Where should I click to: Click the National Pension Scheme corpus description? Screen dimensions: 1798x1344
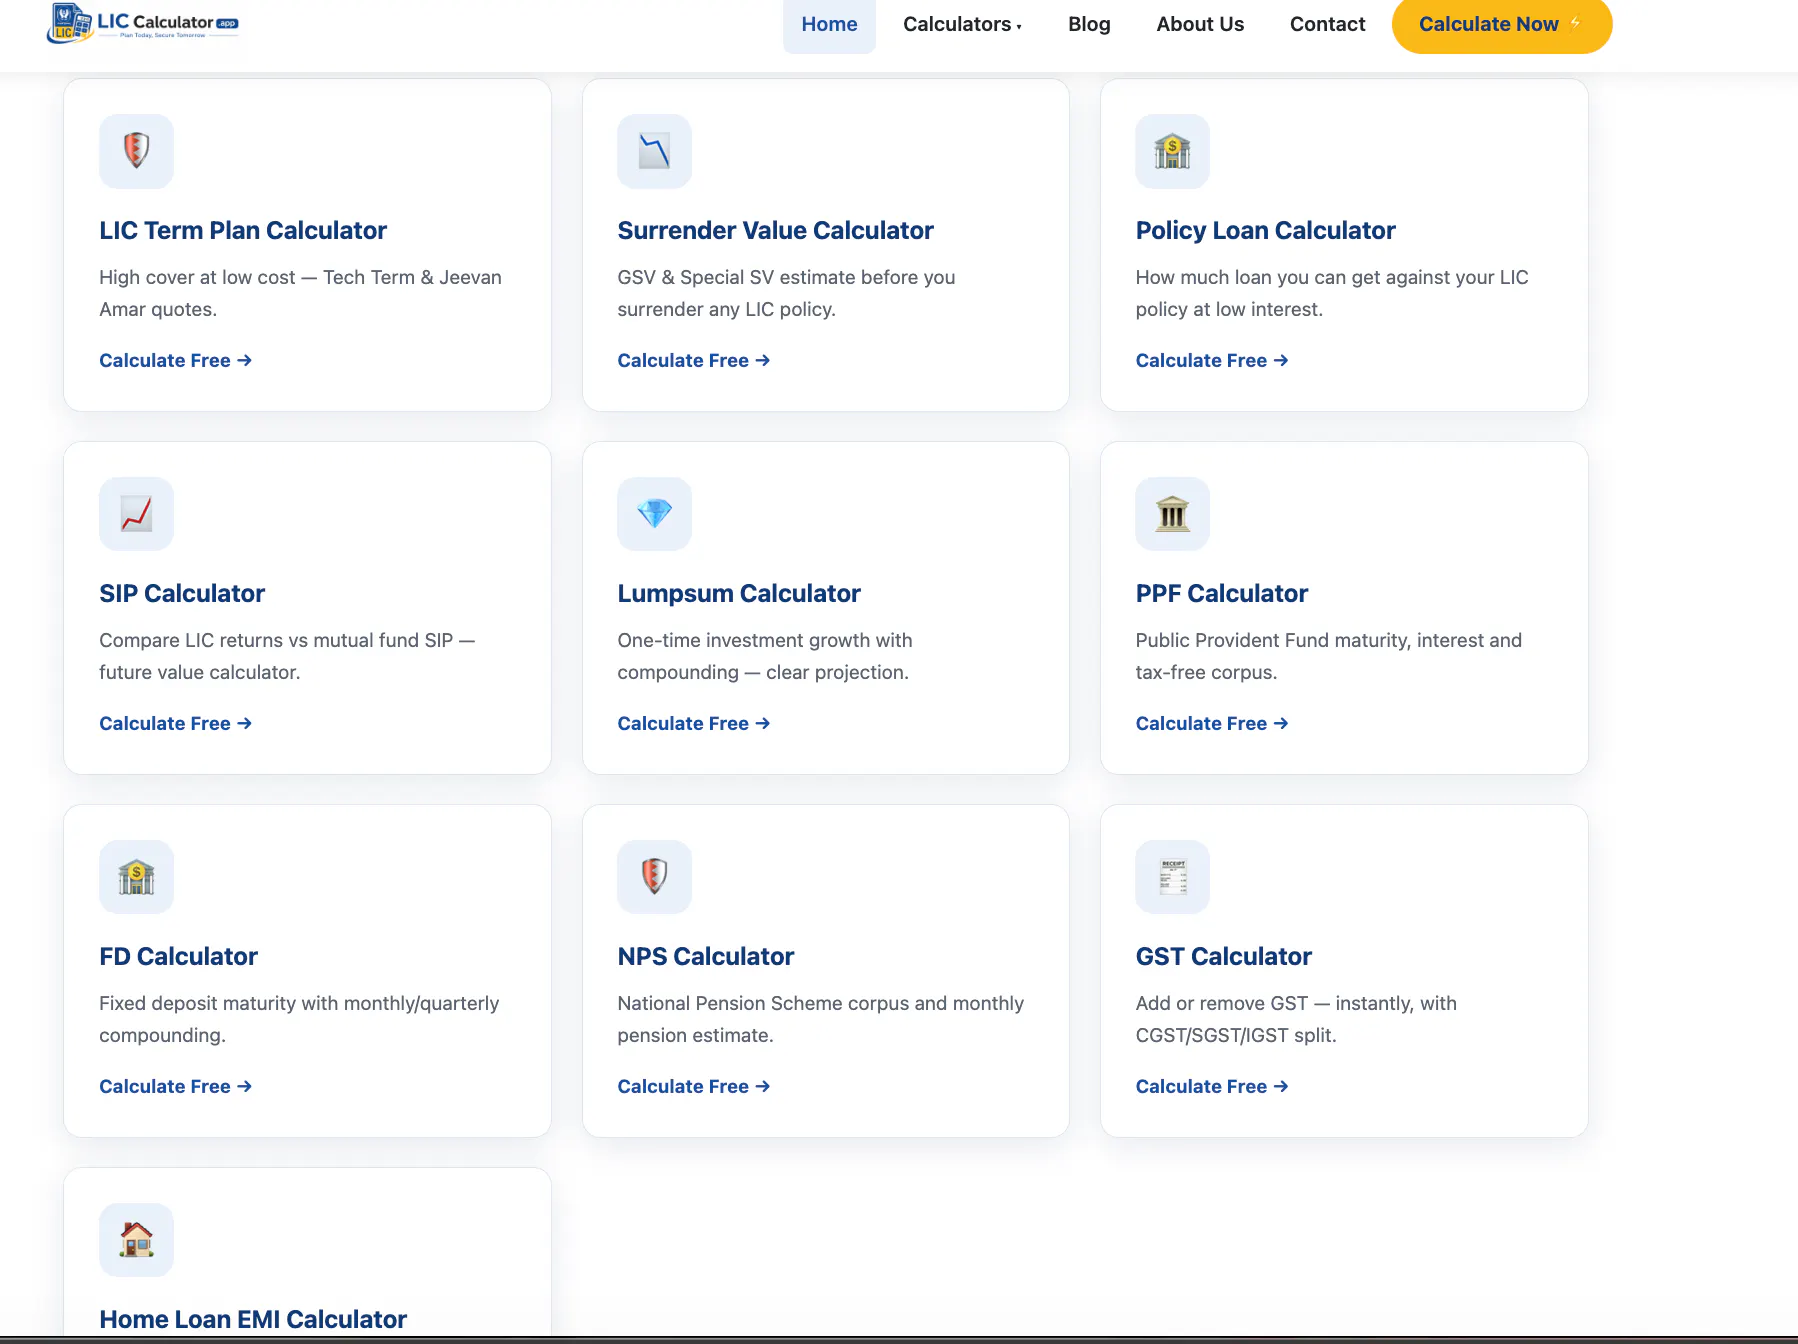coord(821,1020)
